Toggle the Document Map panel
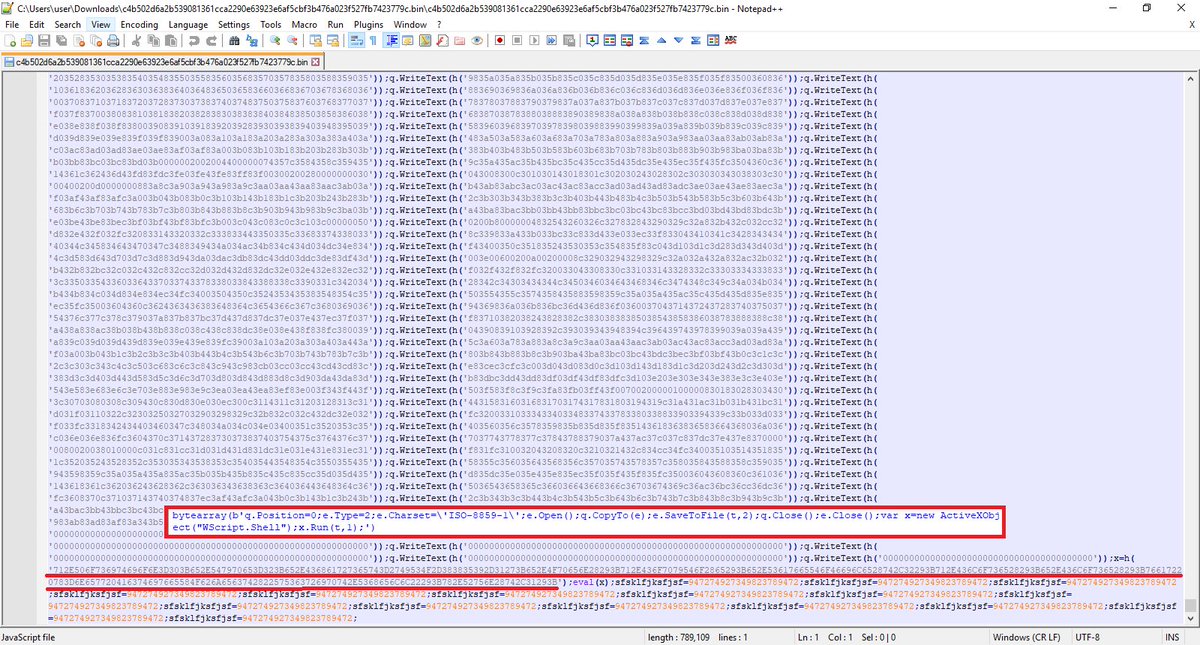This screenshot has width=1200, height=645. click(425, 40)
